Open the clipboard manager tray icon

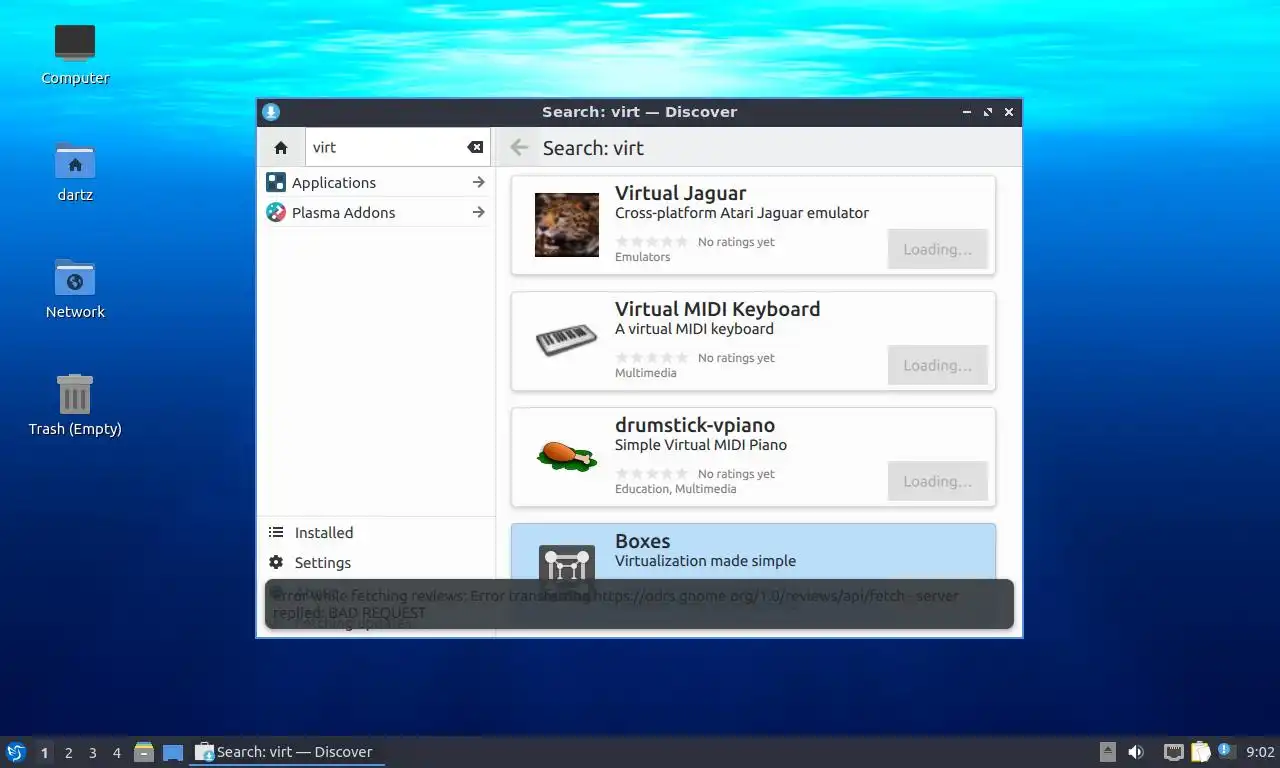click(1200, 752)
